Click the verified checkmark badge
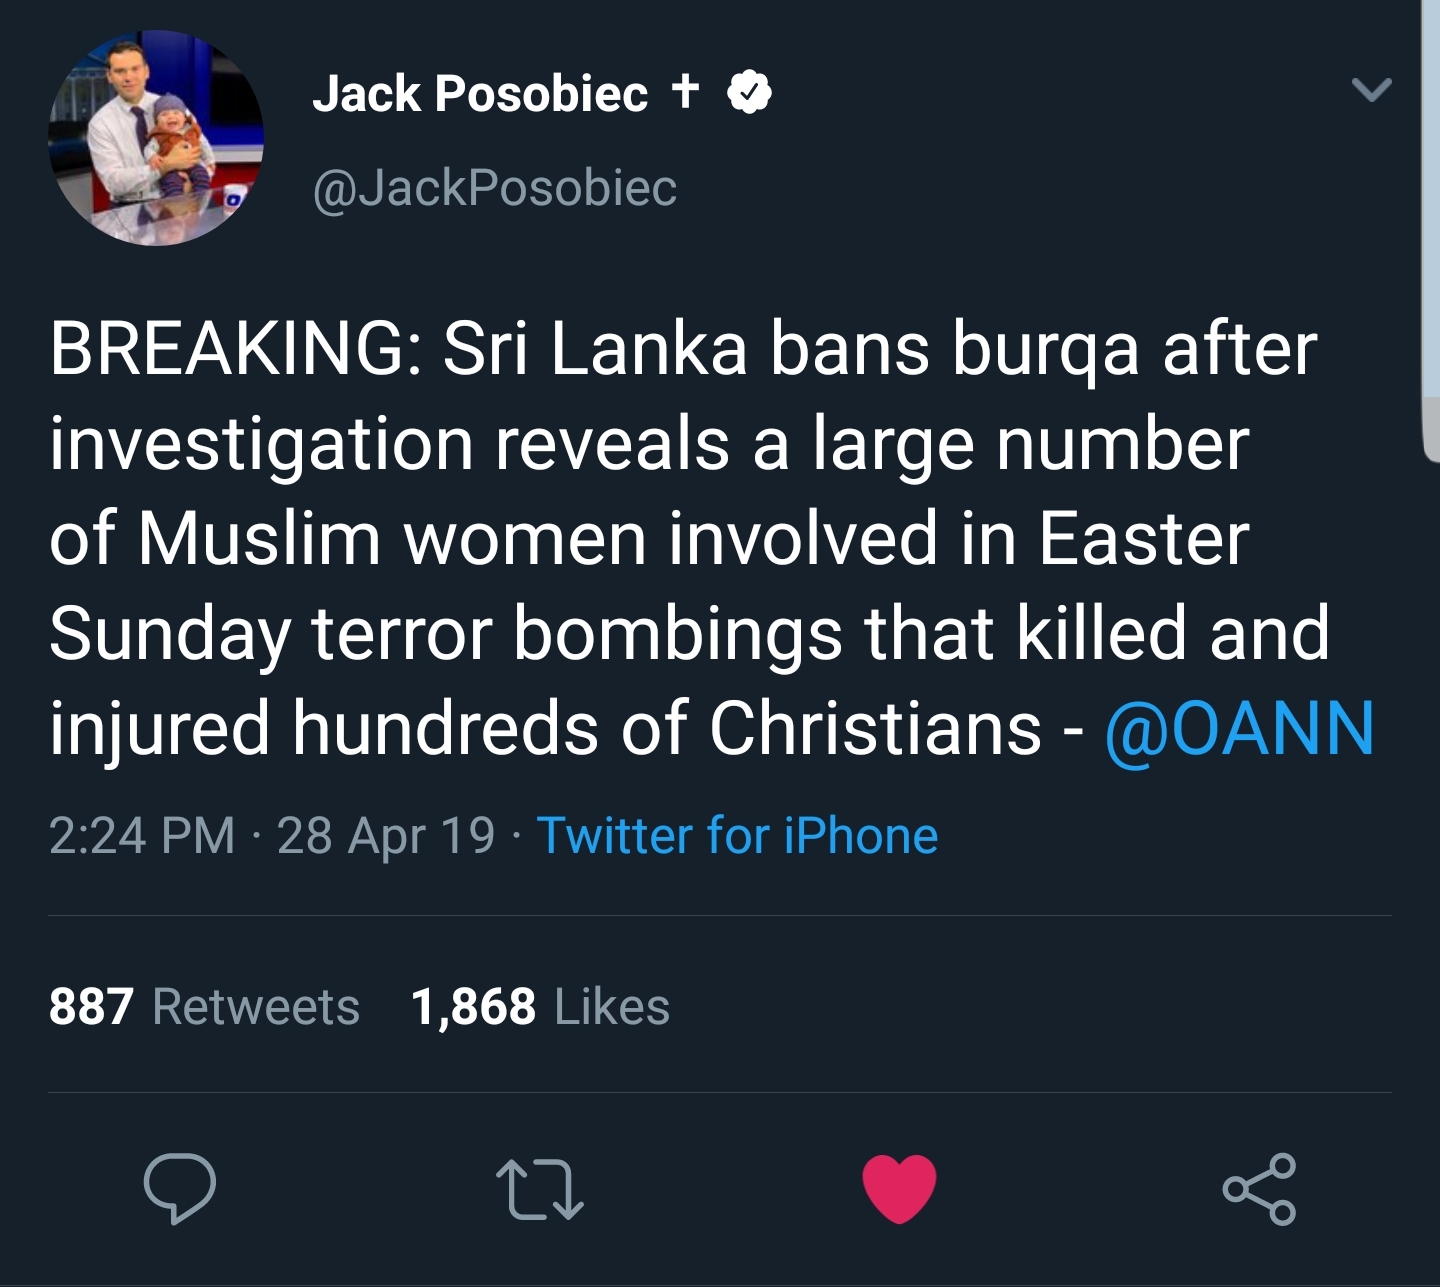 click(x=749, y=92)
